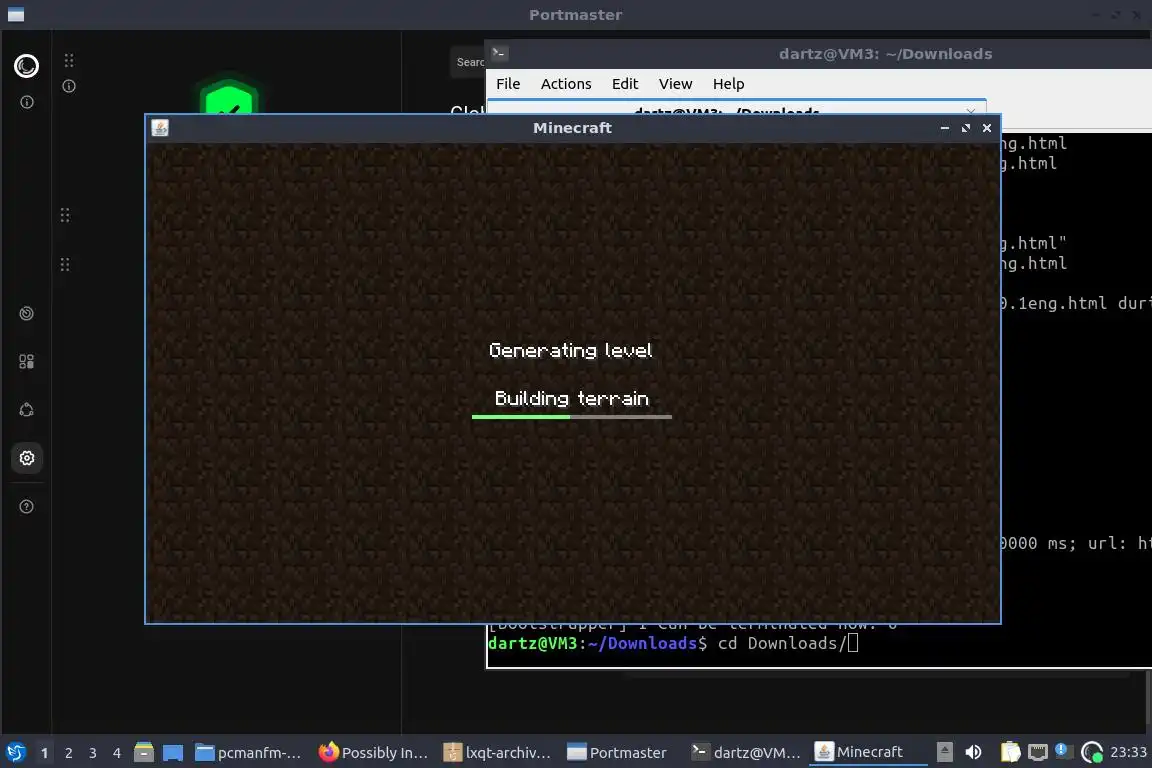Open Portmaster SPN triangle-nodes icon
The height and width of the screenshot is (768, 1152).
(x=26, y=410)
